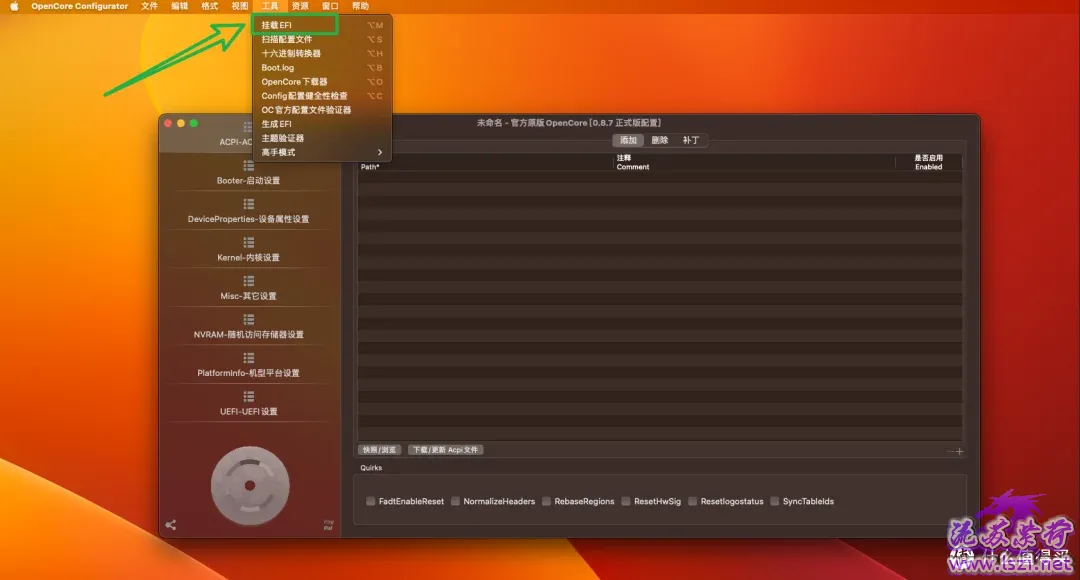Open the 视图 menu in the menu bar
Viewport: 1080px width, 580px height.
pyautogui.click(x=240, y=6)
